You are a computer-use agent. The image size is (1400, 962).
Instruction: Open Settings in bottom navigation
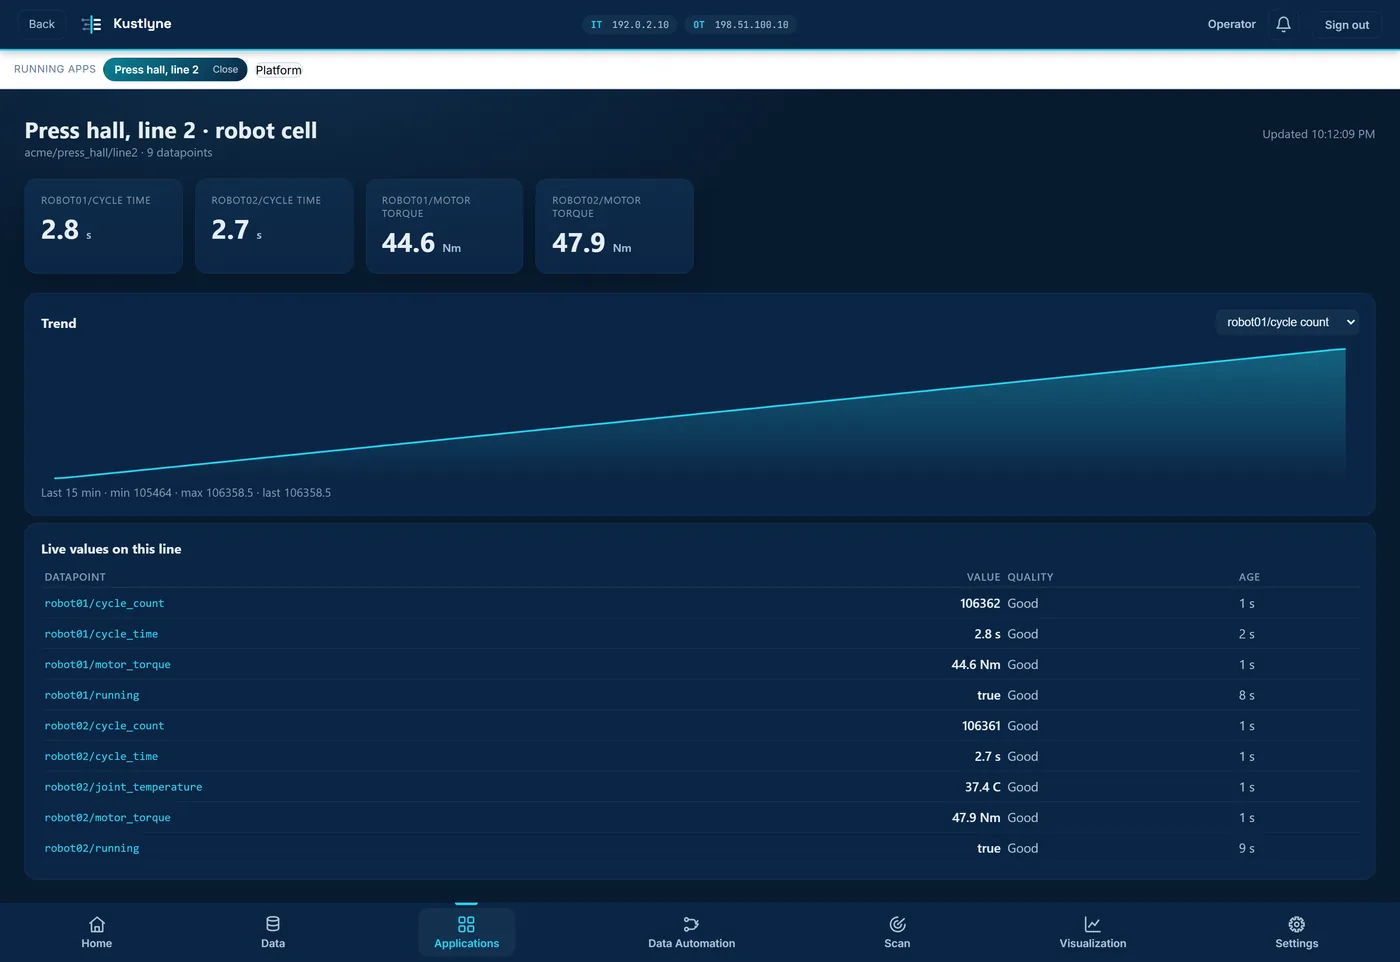point(1297,932)
